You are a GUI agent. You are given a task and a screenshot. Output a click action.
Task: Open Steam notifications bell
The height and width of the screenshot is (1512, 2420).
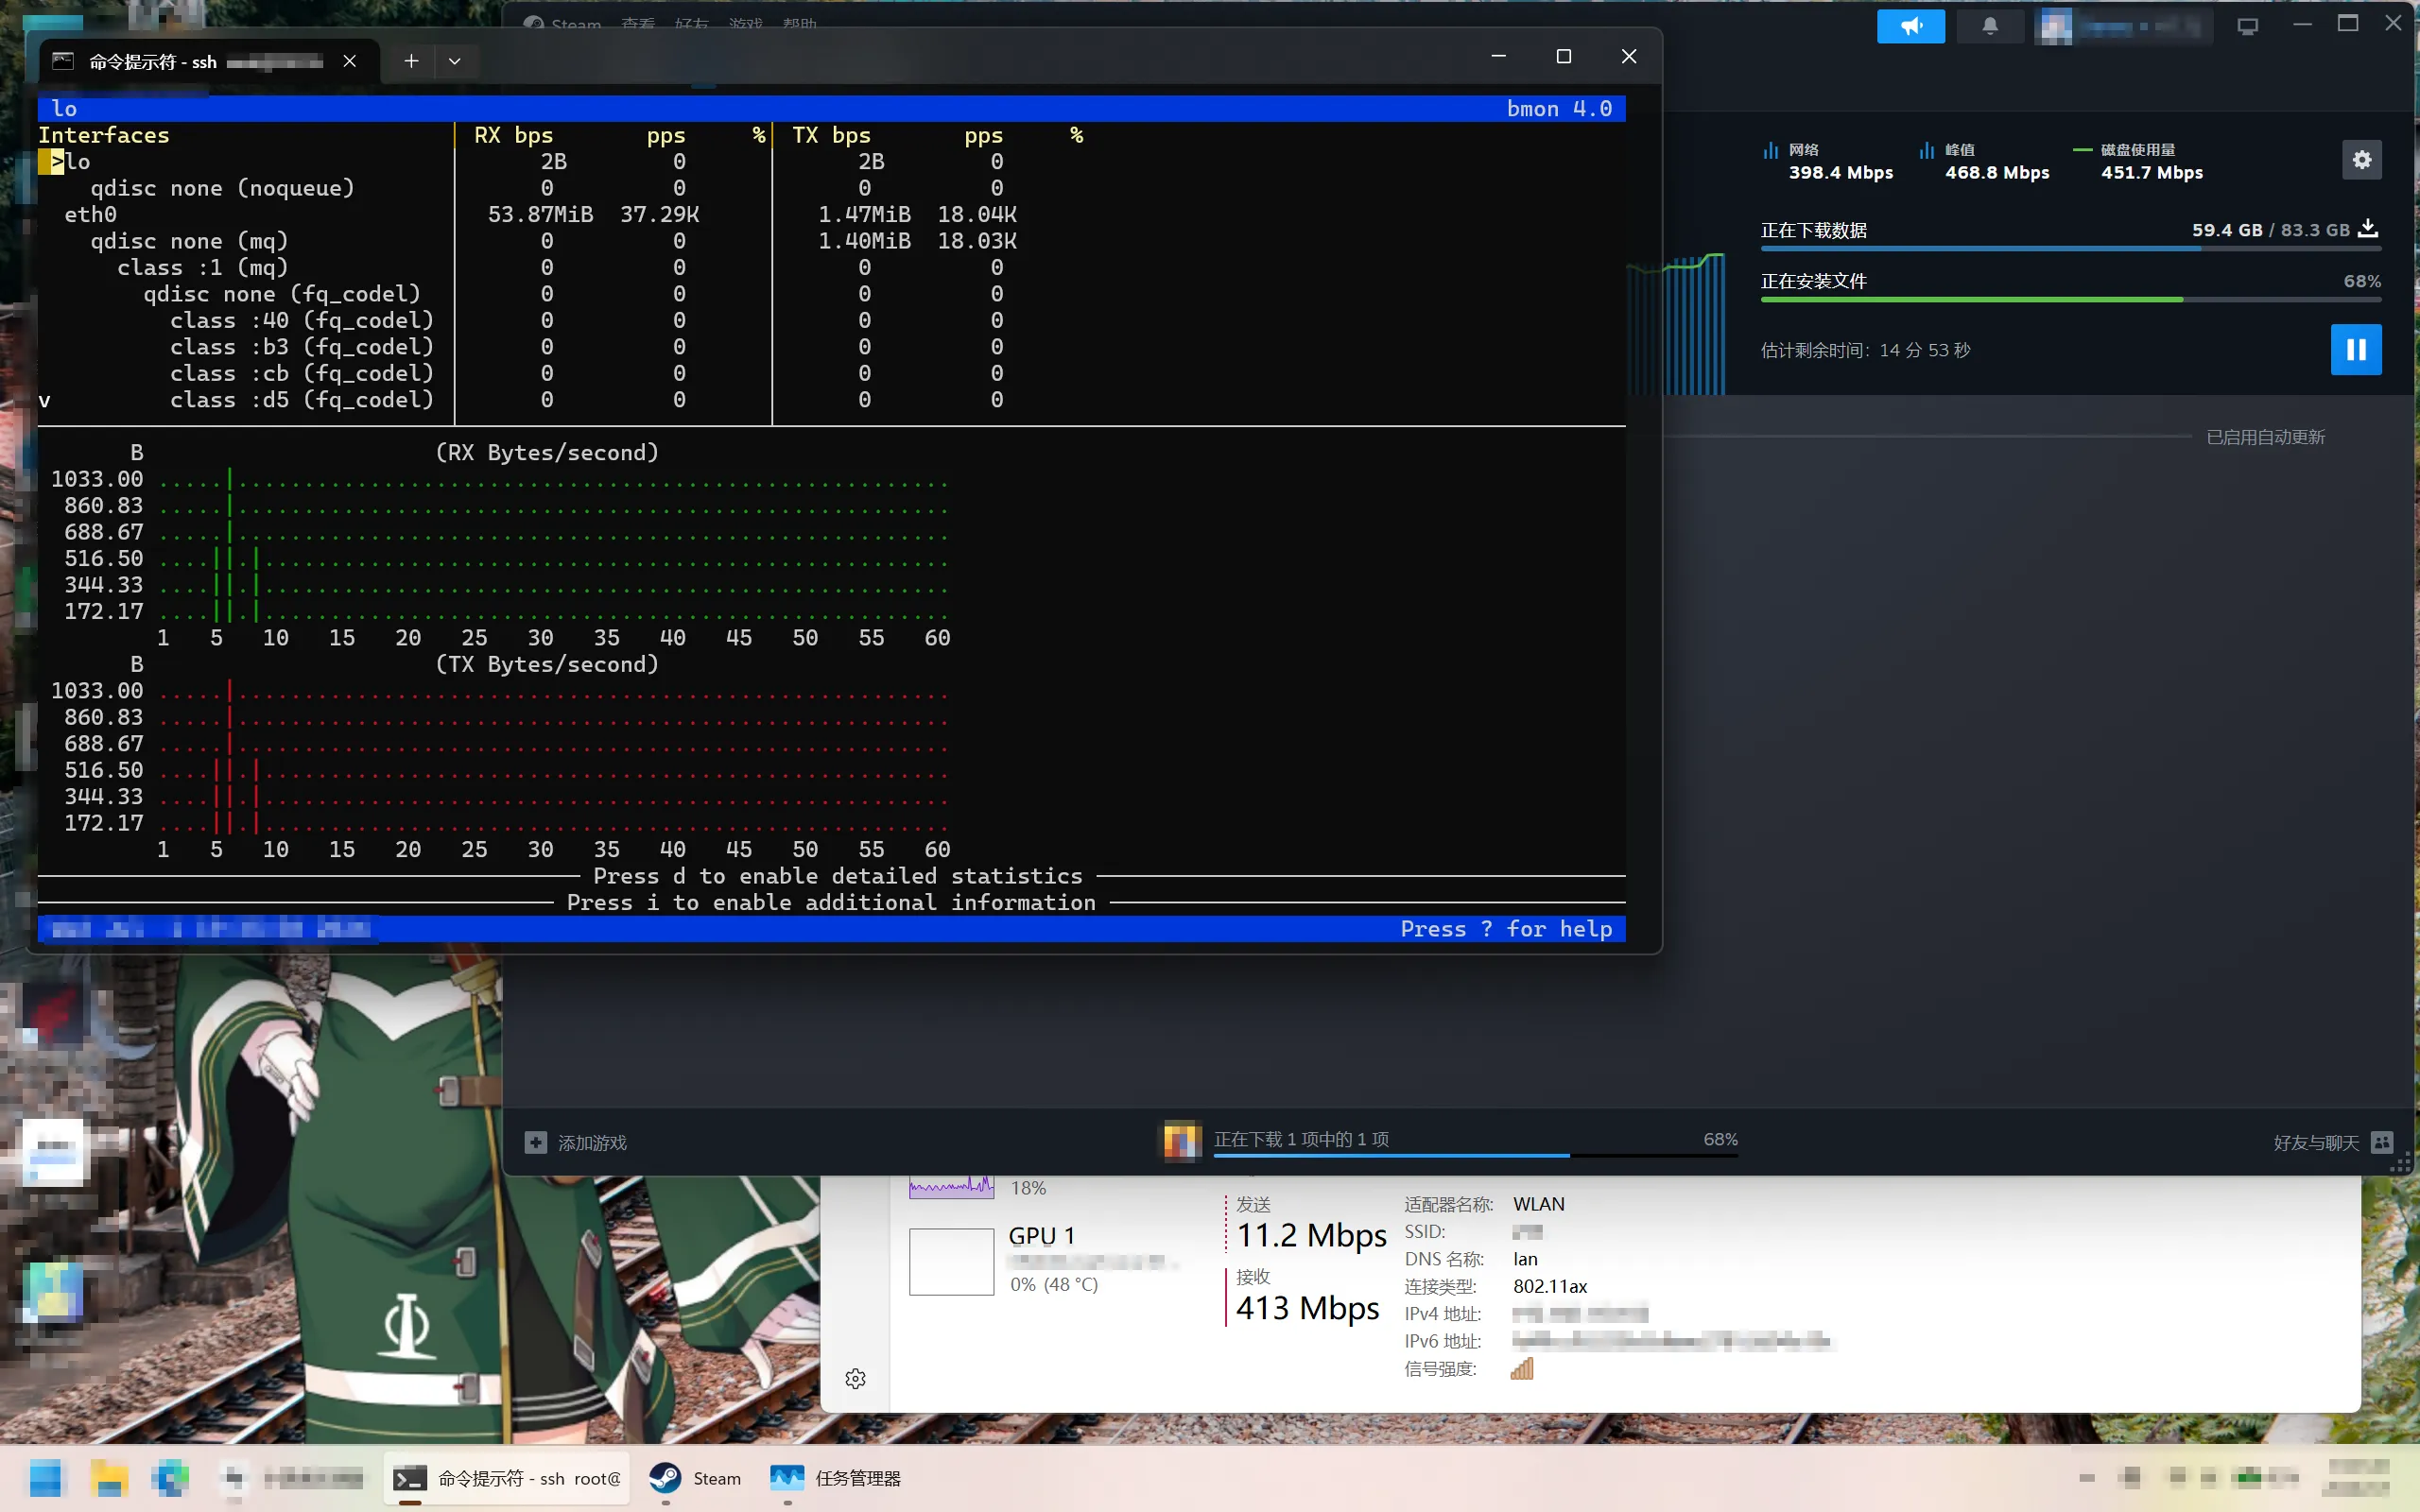pos(1990,26)
